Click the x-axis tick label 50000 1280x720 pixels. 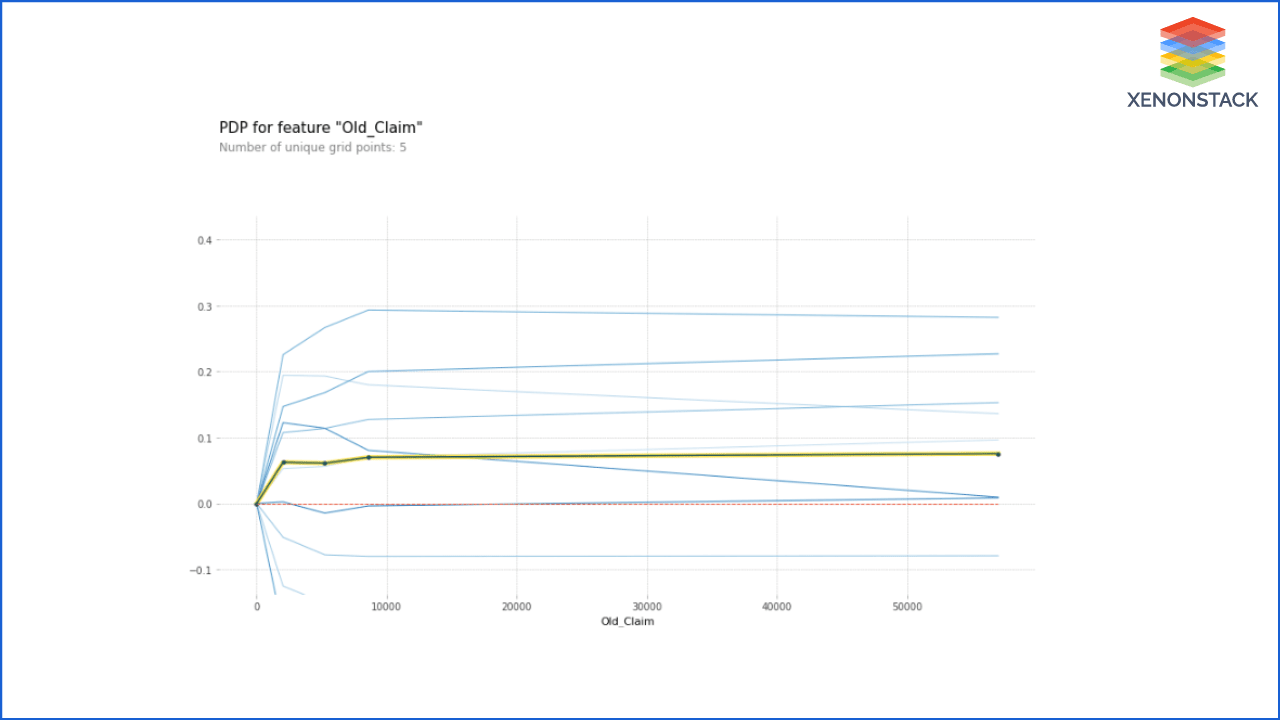click(x=907, y=607)
